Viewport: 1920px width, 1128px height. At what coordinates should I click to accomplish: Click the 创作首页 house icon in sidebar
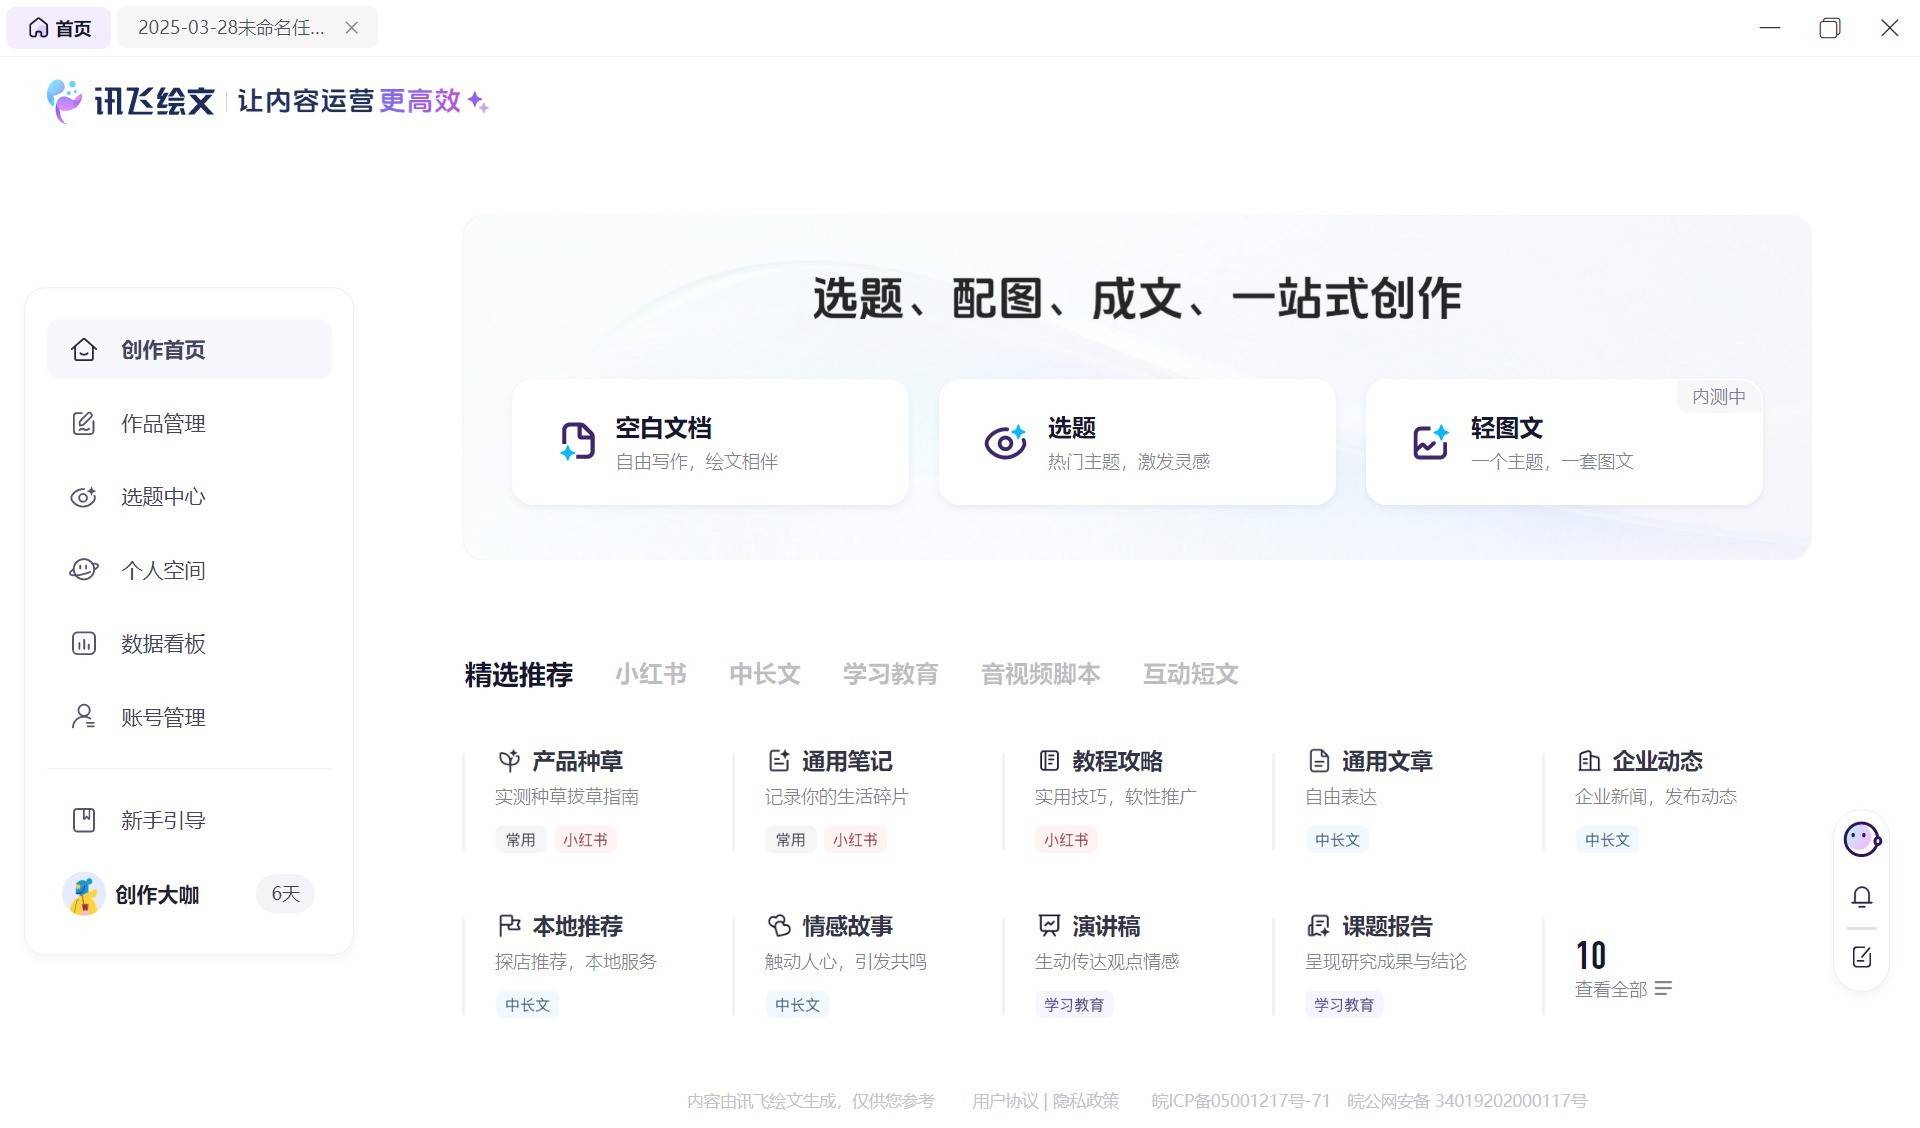tap(84, 349)
